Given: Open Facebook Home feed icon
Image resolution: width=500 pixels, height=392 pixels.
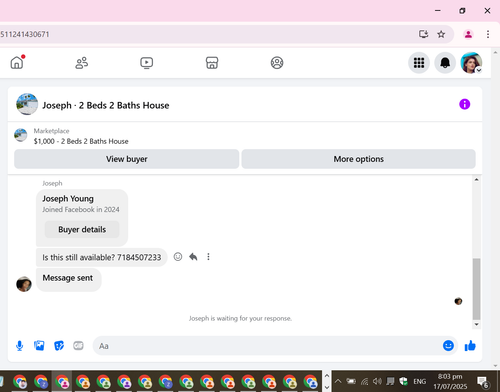Looking at the screenshot, I should (x=17, y=63).
